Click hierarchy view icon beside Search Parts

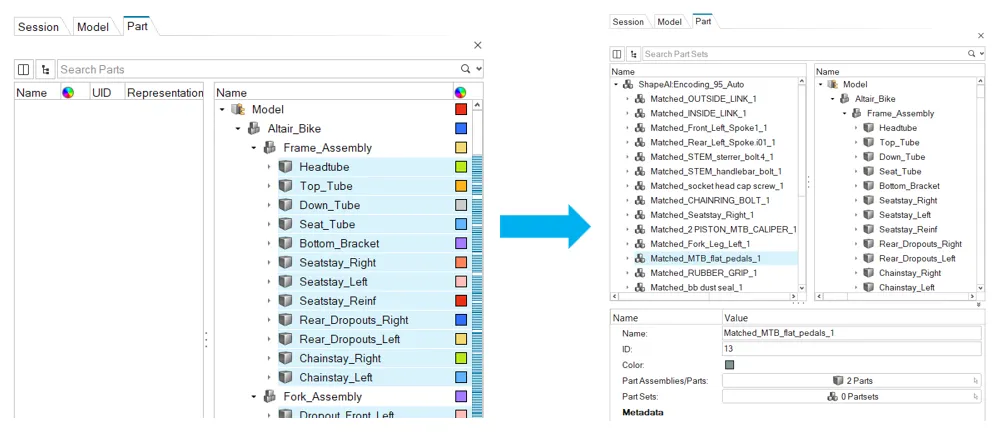(x=46, y=69)
